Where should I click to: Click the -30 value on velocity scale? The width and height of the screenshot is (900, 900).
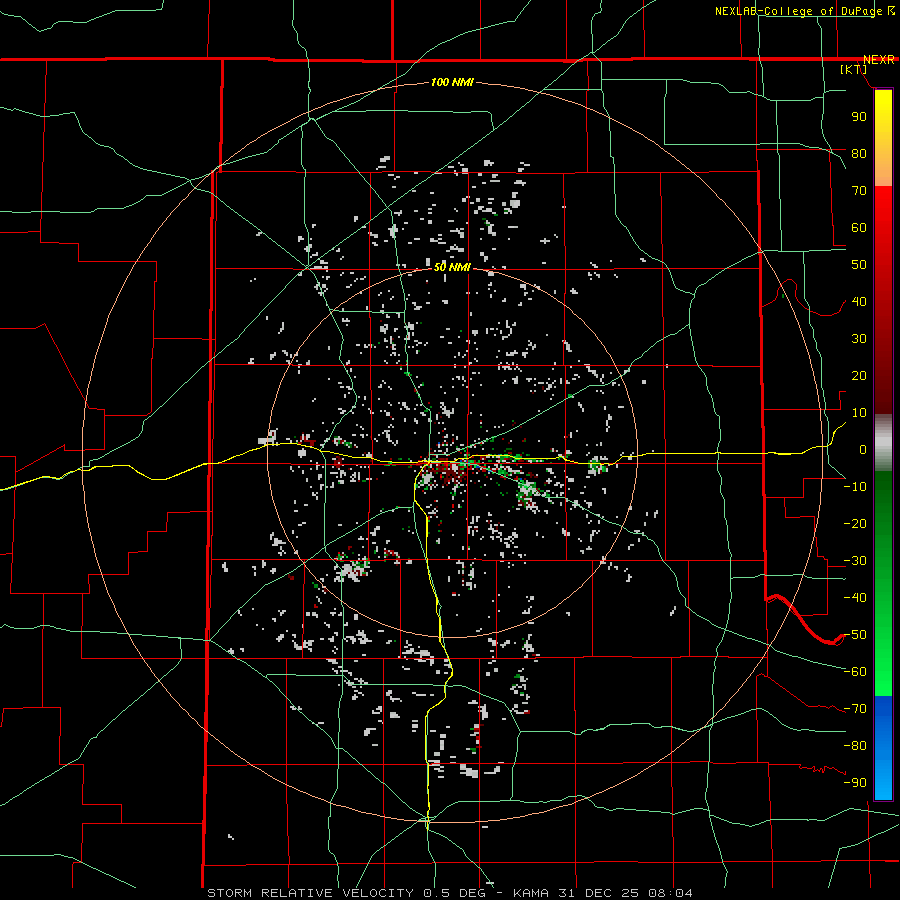pos(855,561)
